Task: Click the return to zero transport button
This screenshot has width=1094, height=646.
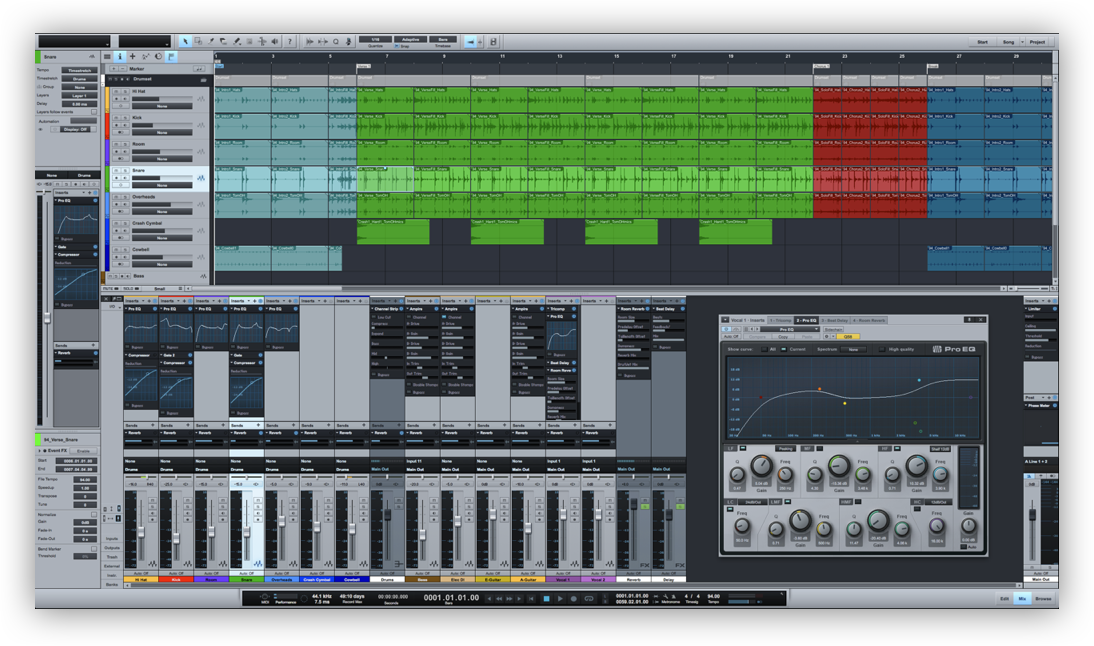Action: pos(532,599)
